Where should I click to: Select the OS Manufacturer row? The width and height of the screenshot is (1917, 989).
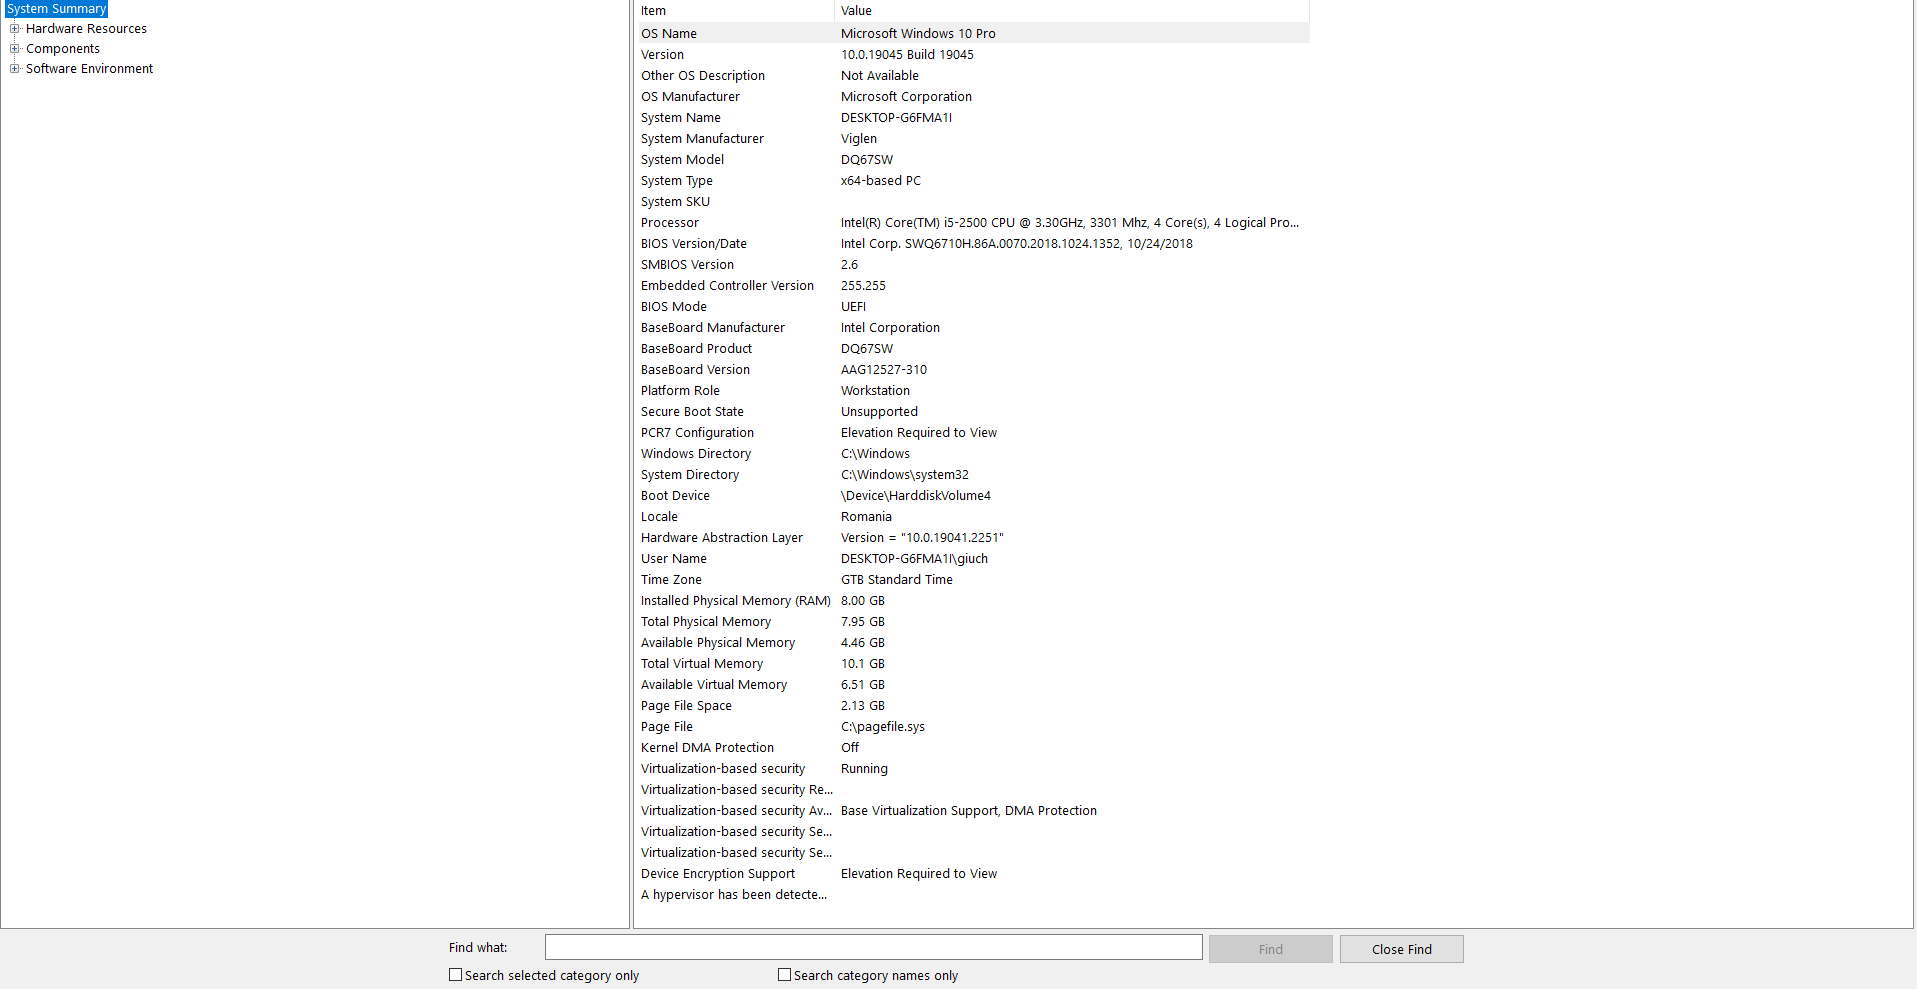click(973, 97)
